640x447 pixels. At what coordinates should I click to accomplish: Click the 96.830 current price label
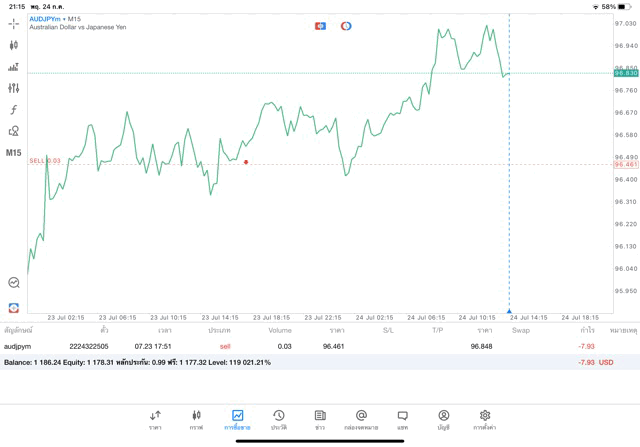click(x=626, y=73)
